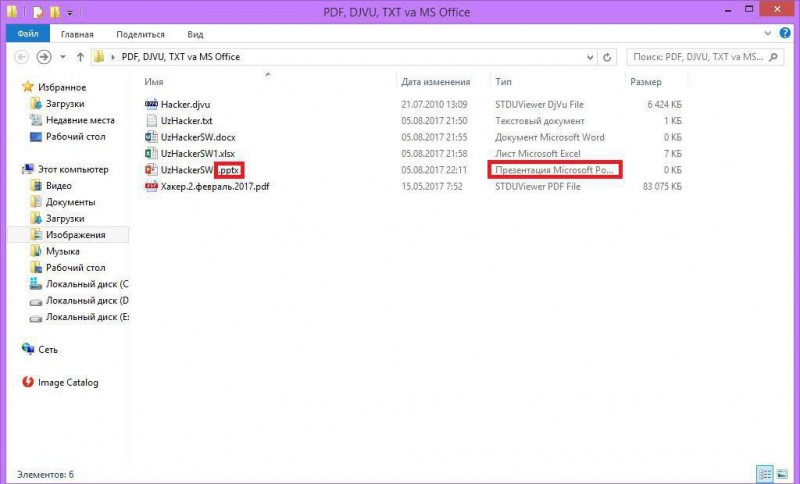Screen dimensions: 800x484
Task: Expand address bar history dropdown
Action: [x=590, y=57]
